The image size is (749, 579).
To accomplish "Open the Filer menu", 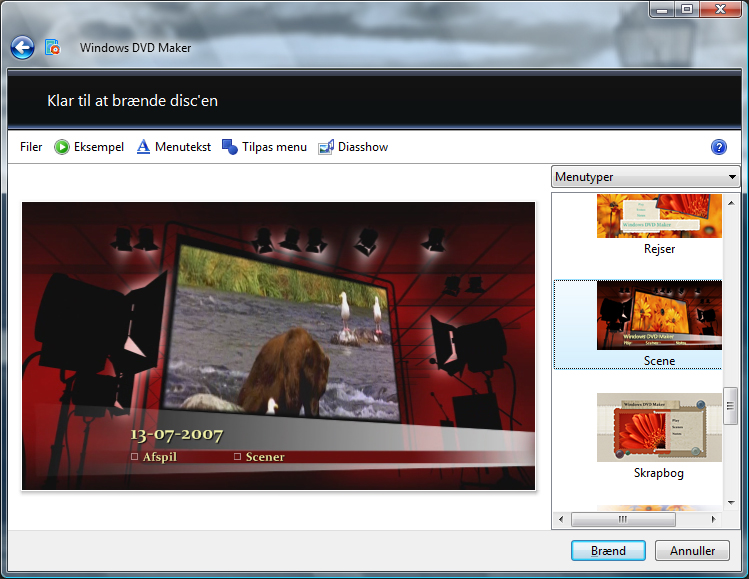I will 31,147.
